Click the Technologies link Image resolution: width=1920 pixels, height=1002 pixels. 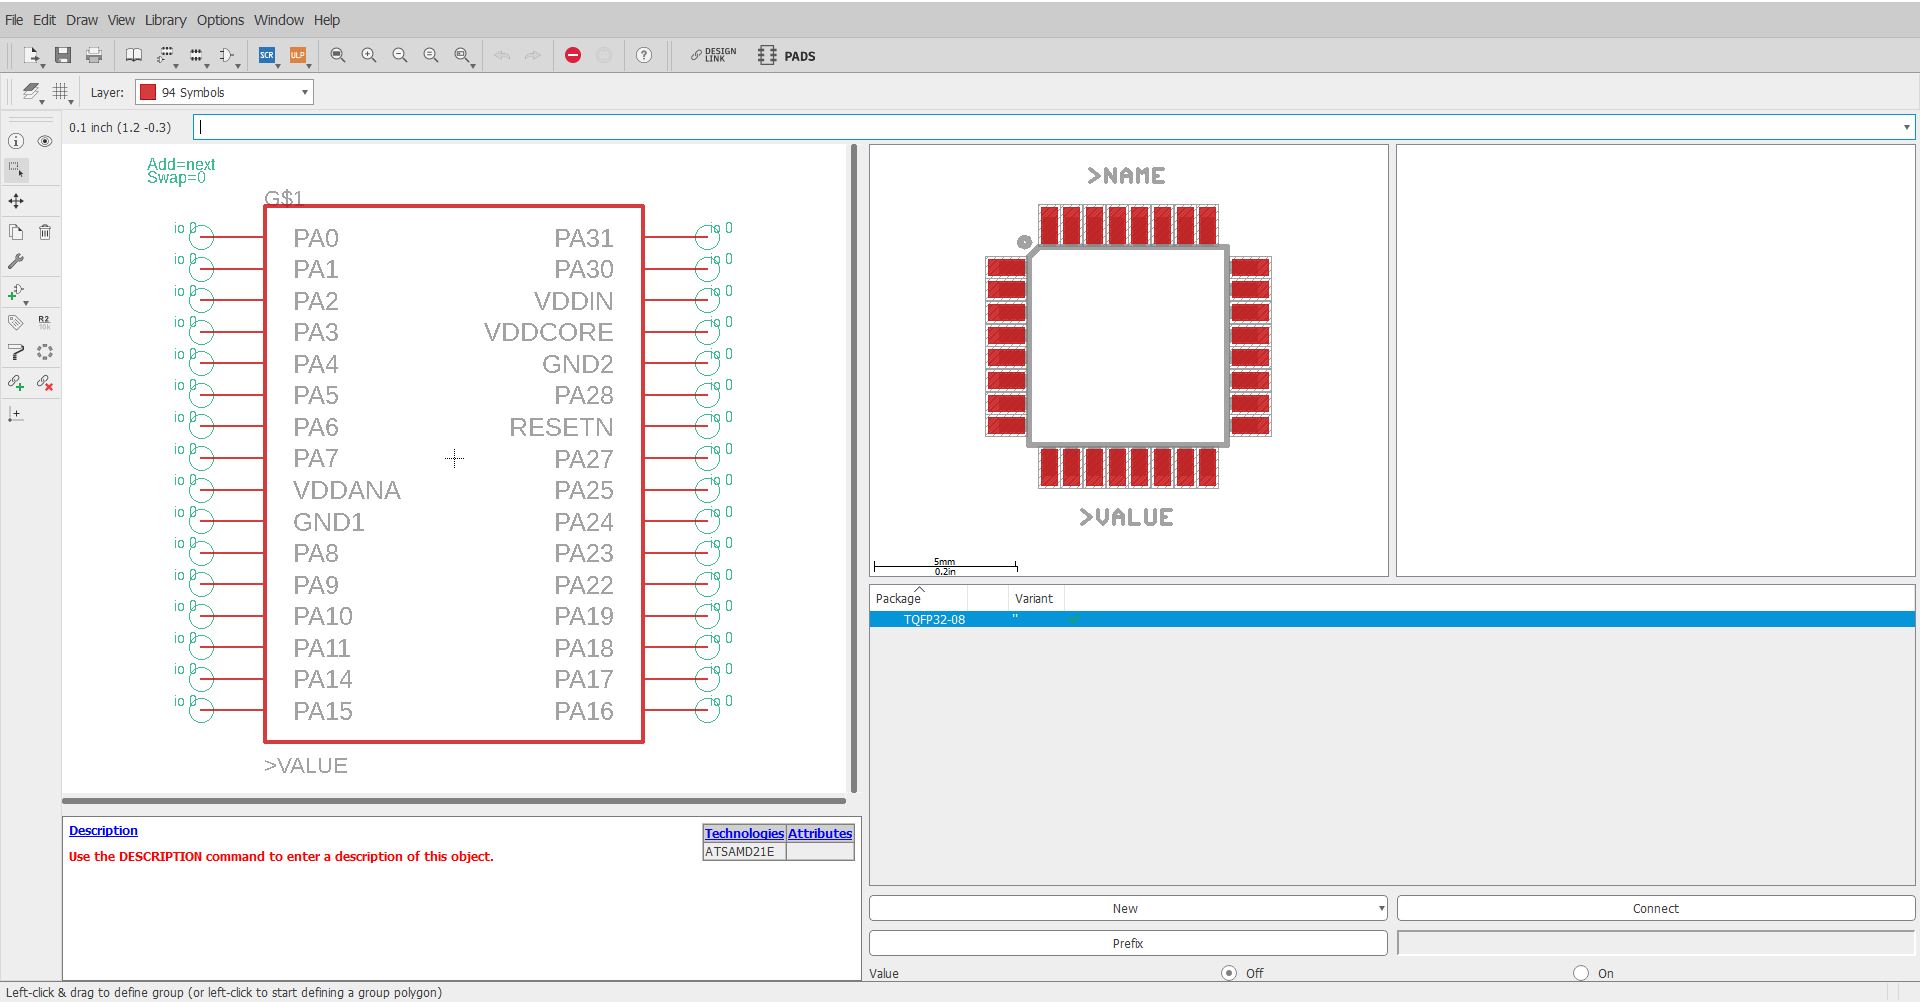click(743, 833)
